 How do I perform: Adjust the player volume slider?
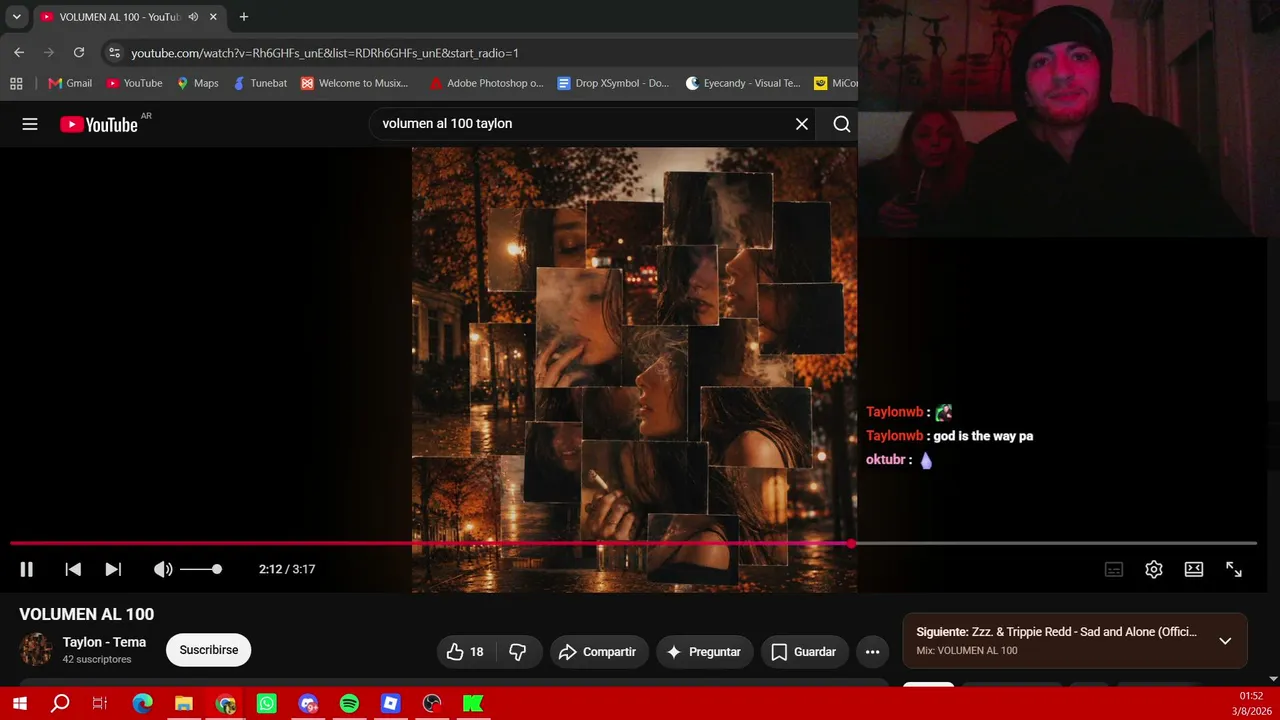tap(200, 569)
